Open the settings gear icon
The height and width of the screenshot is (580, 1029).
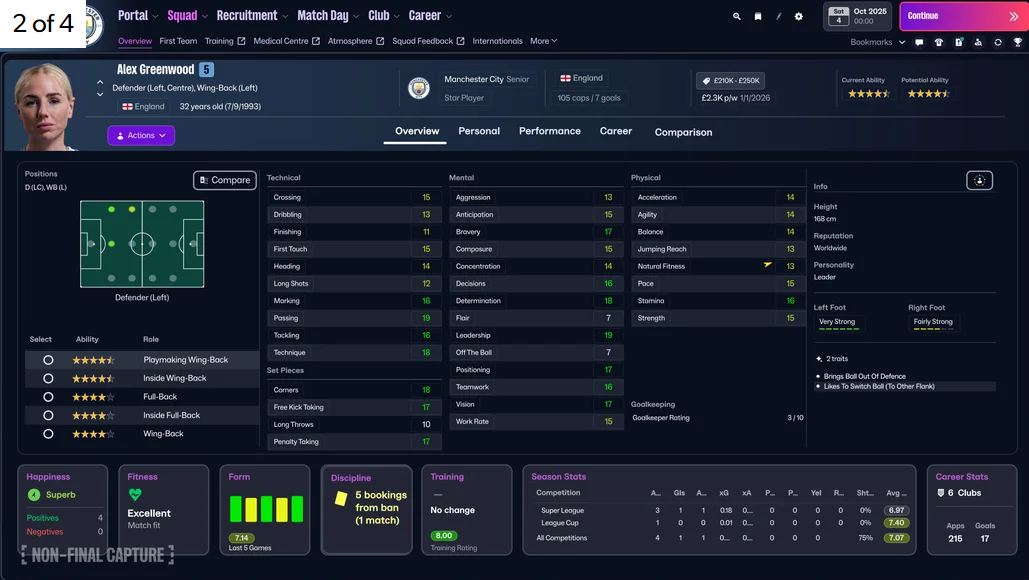click(x=799, y=16)
